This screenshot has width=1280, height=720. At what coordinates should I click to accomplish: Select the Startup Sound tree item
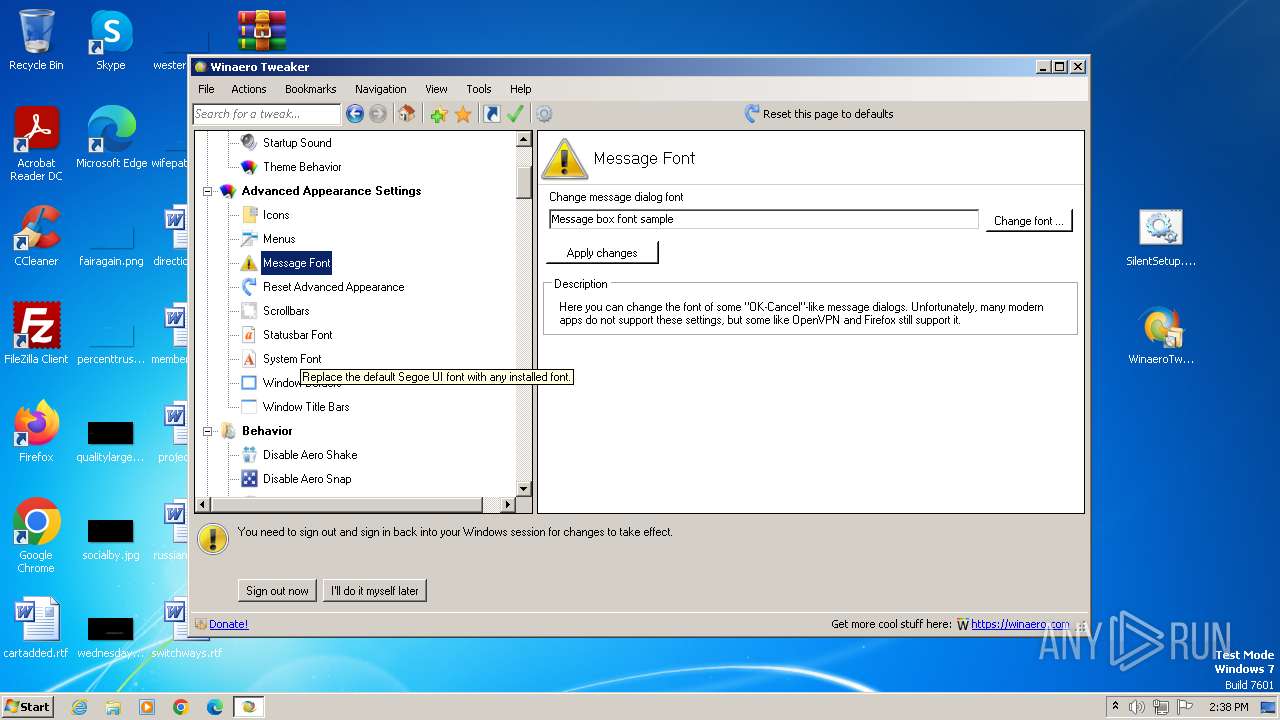click(297, 143)
